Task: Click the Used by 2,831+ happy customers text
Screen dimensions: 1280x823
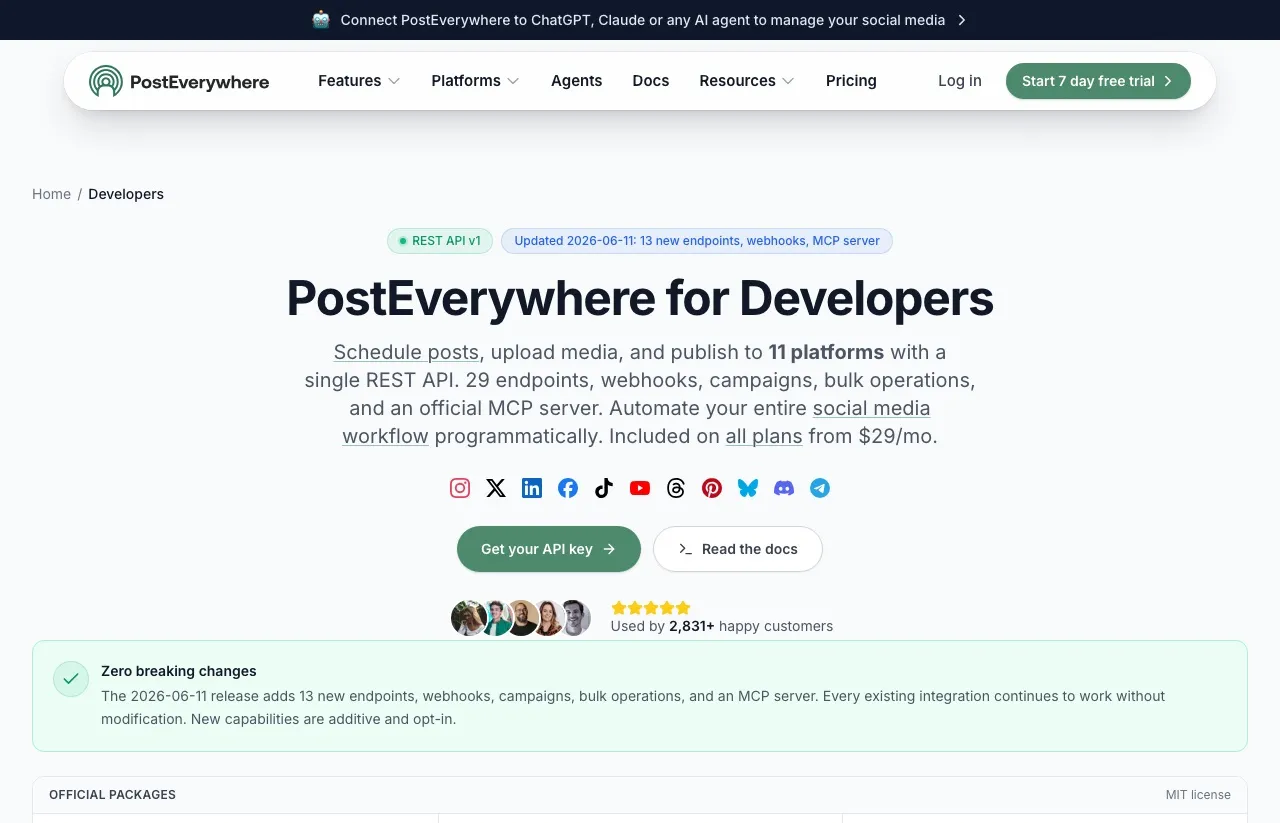Action: pos(722,626)
